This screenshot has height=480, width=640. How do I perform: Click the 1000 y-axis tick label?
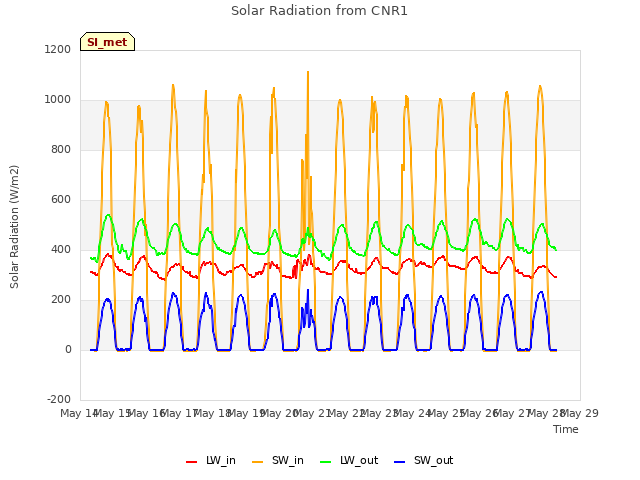(x=58, y=100)
